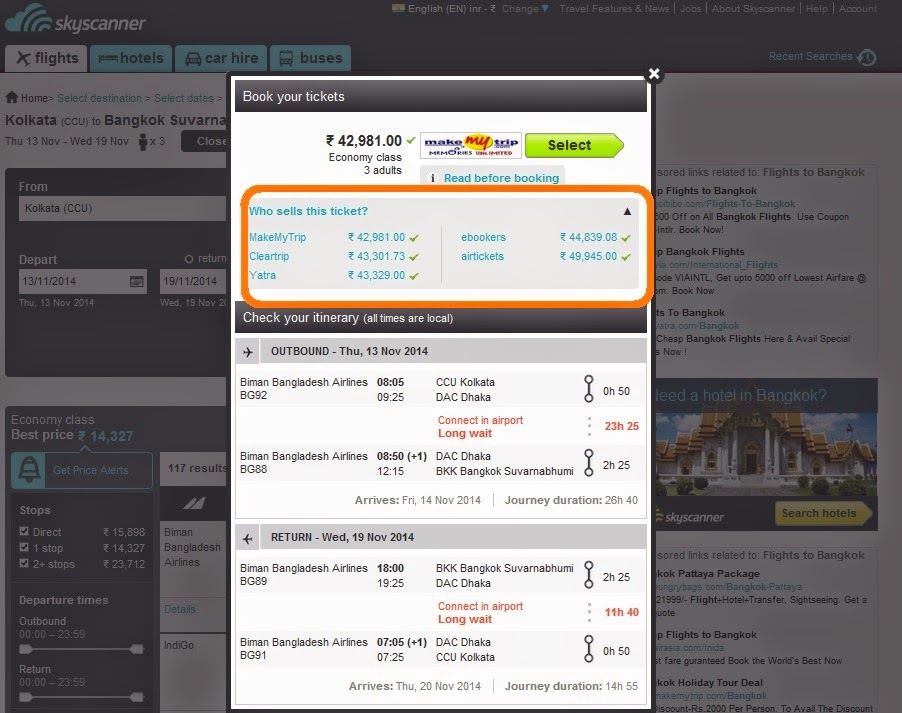Click the Home breadcrumb icon
902x713 pixels.
[12, 97]
